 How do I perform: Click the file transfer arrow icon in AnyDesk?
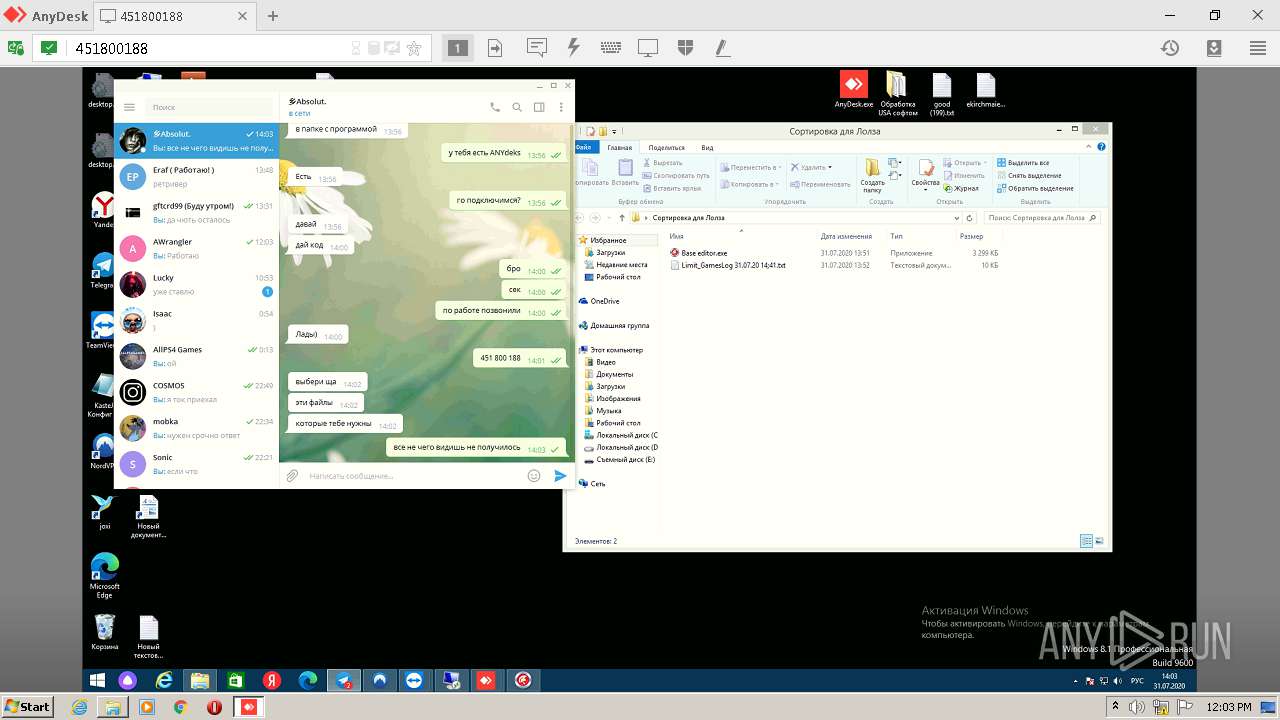click(x=495, y=48)
